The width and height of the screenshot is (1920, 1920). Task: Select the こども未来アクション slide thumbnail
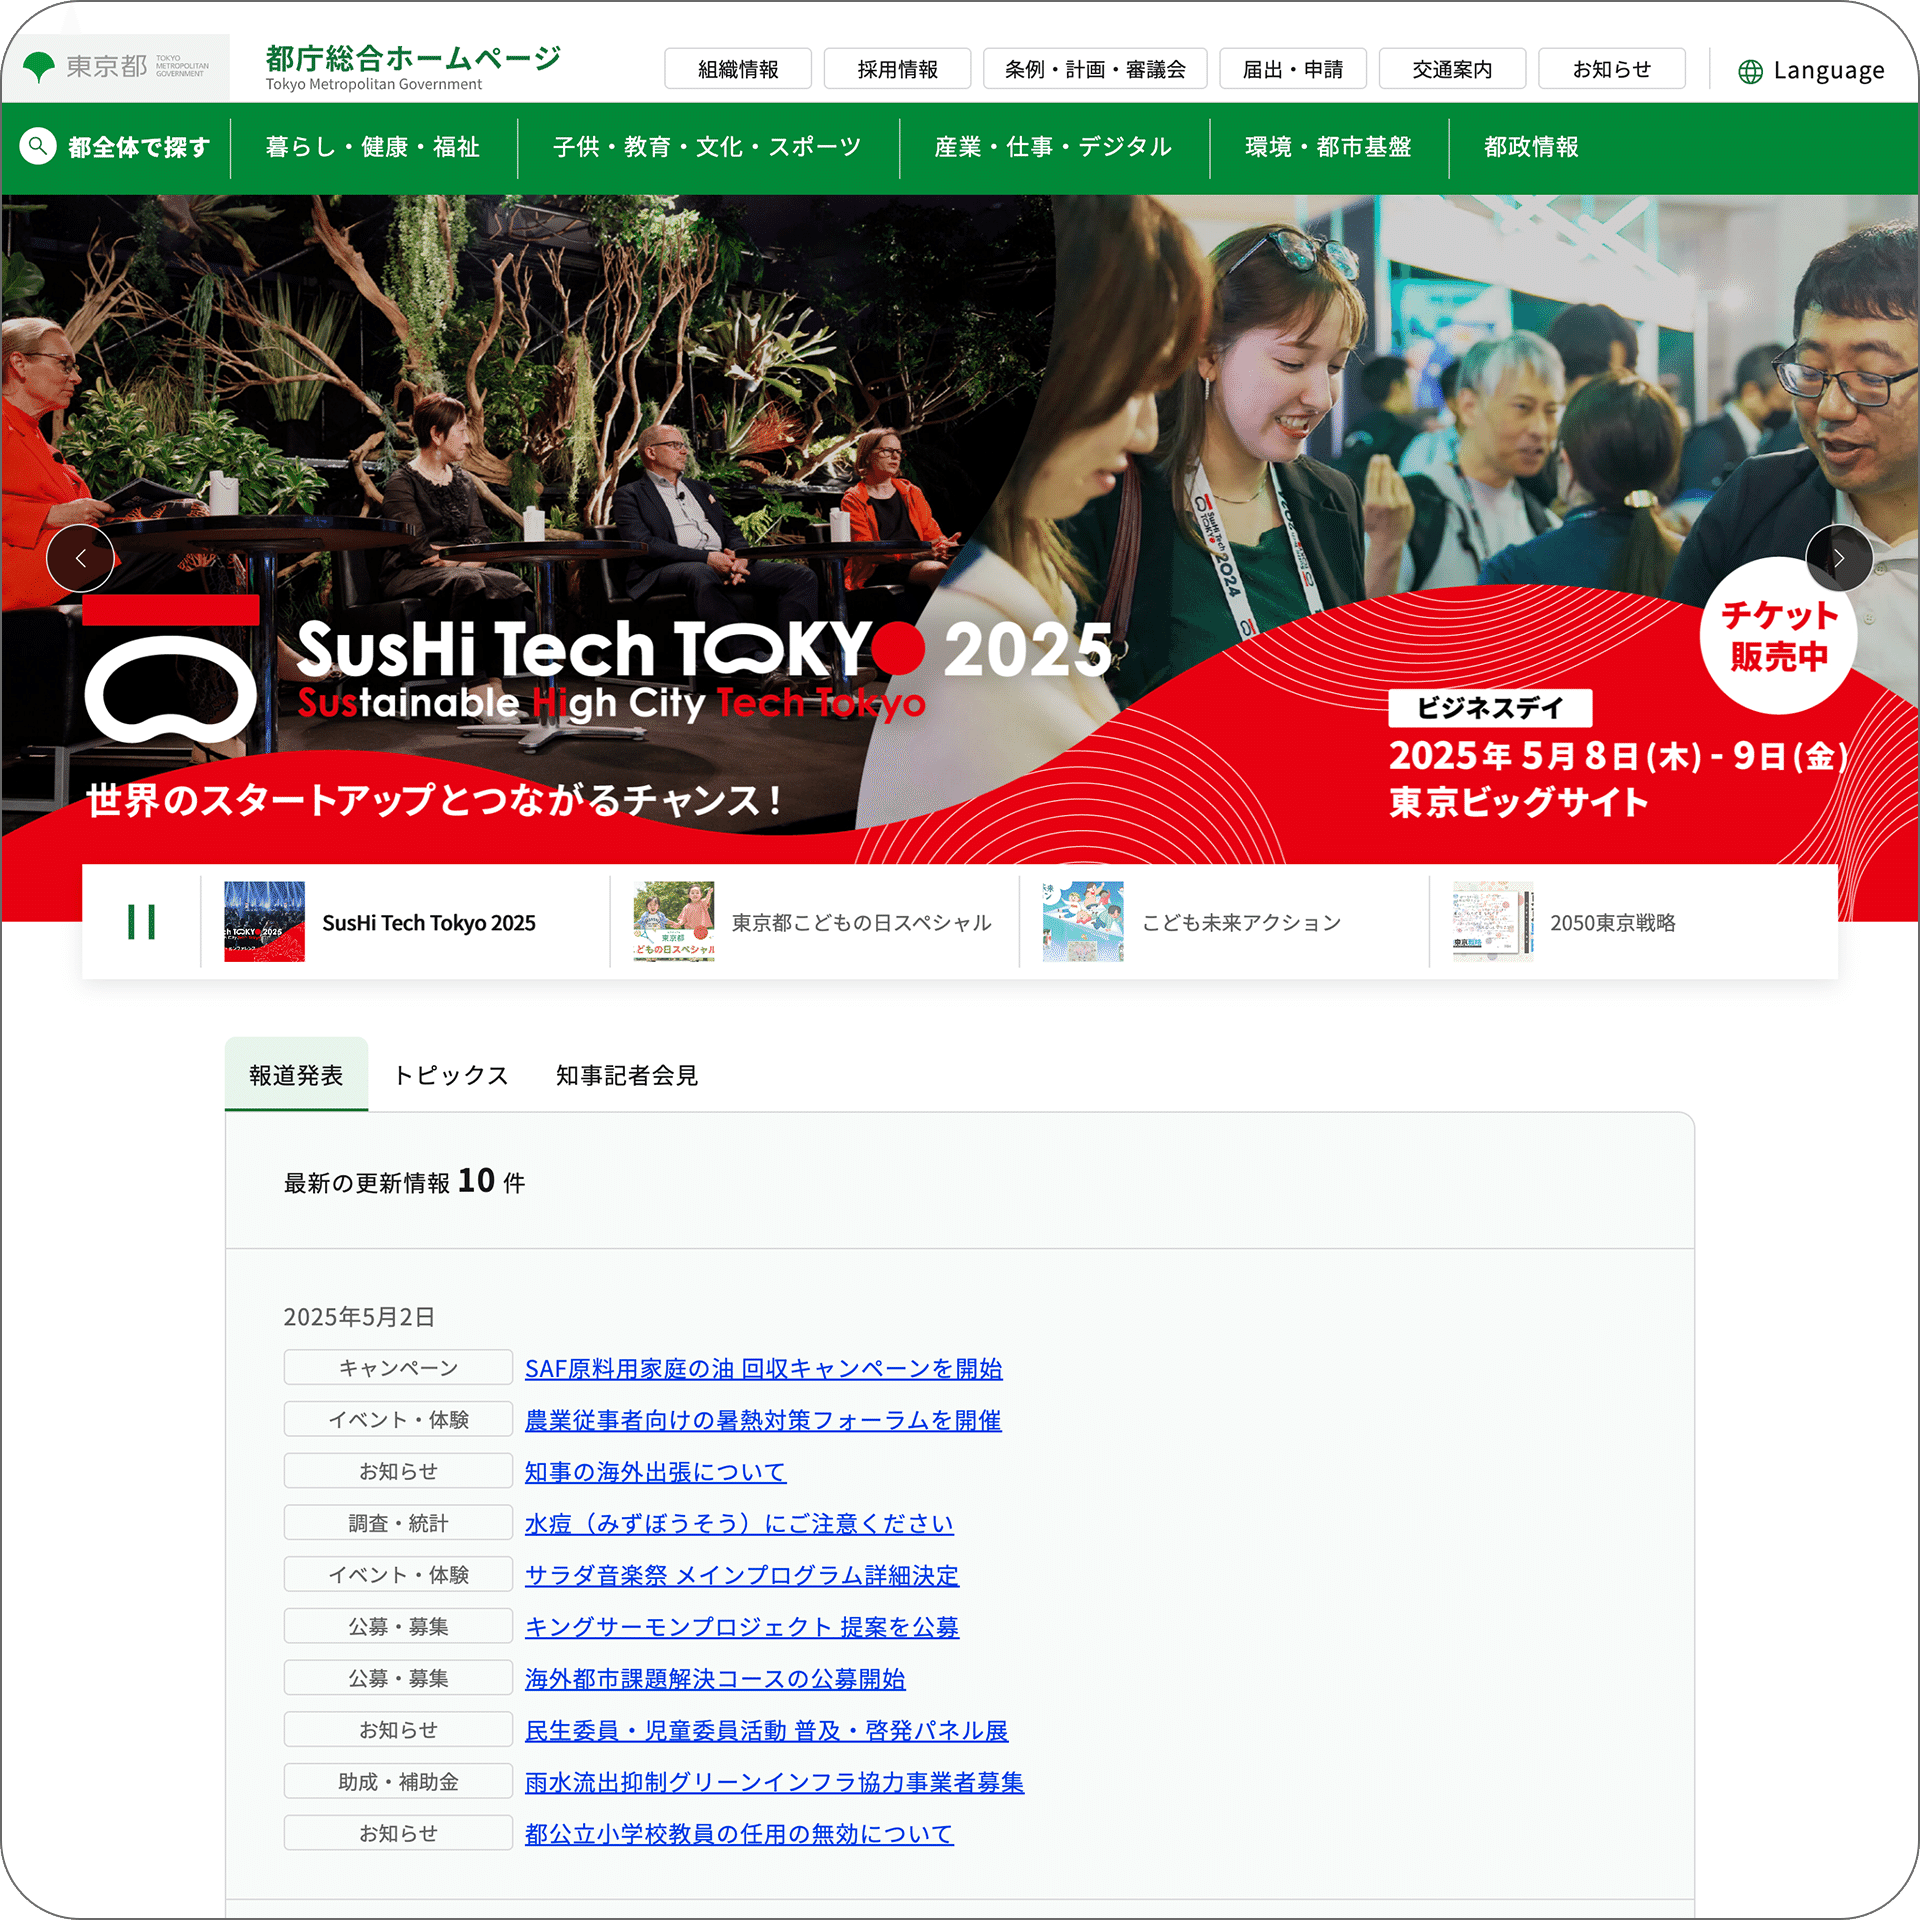tap(1083, 922)
